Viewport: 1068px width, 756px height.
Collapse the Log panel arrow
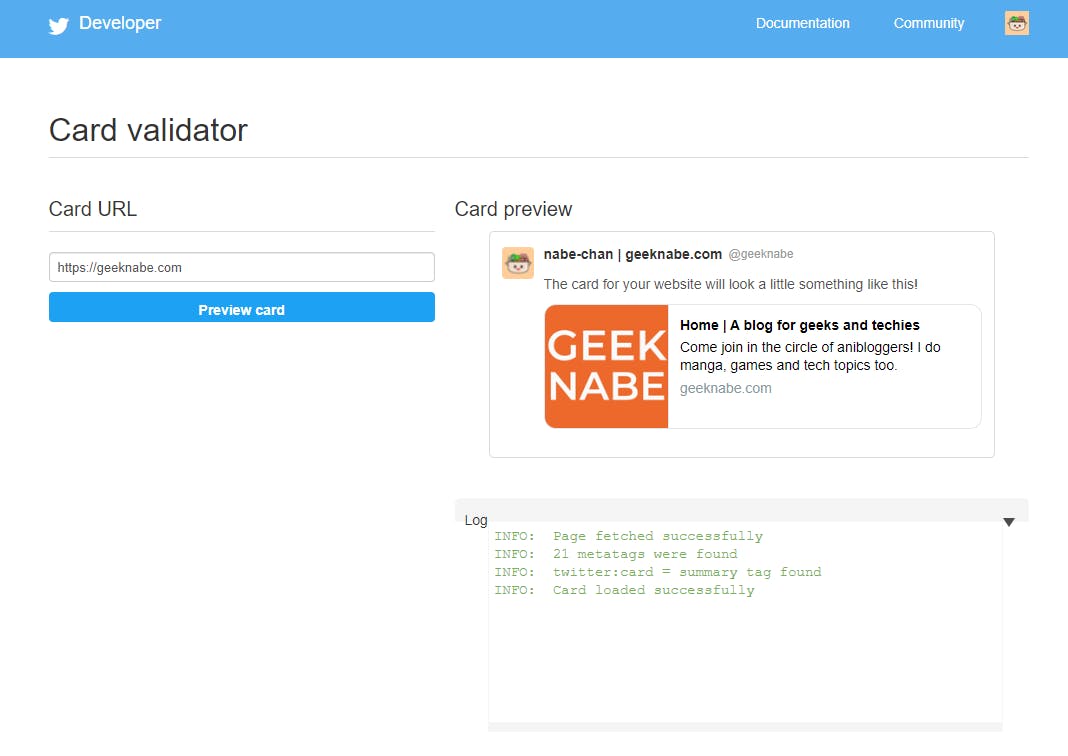(x=1009, y=522)
